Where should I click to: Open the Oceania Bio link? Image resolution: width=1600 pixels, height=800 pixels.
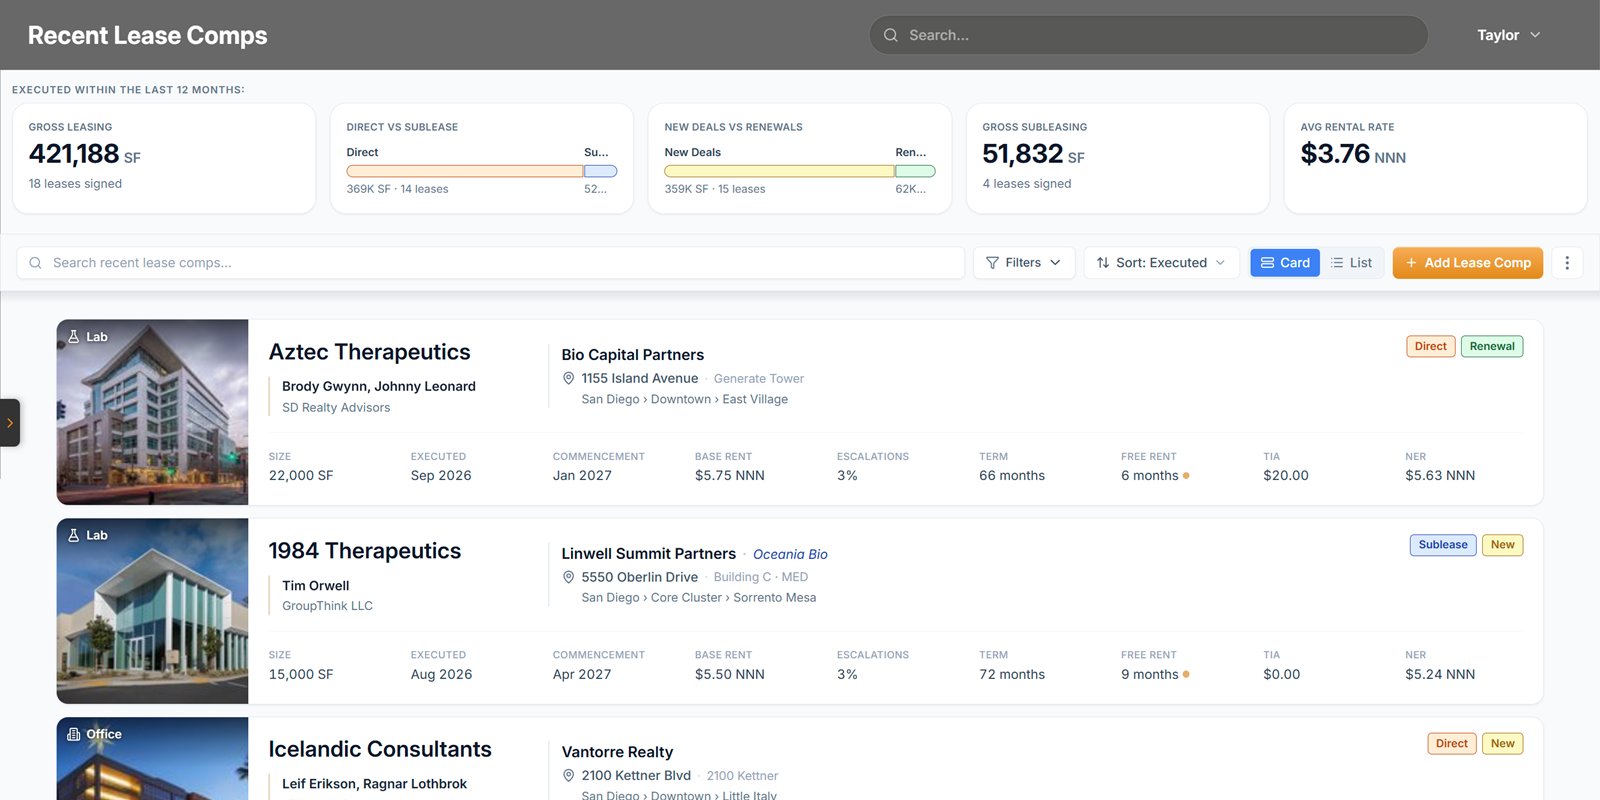[x=790, y=554]
